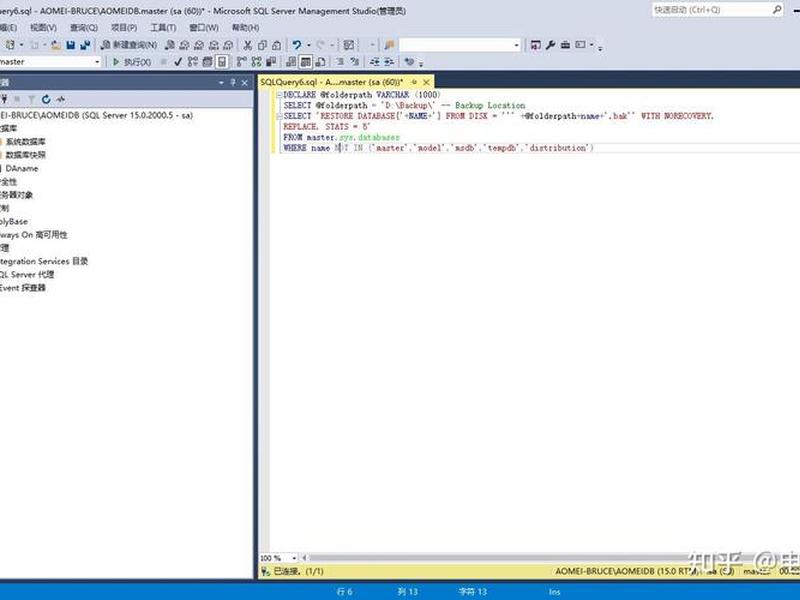Viewport: 800px width, 600px height.
Task: Select the Integration Services 目录 node
Action: point(44,261)
